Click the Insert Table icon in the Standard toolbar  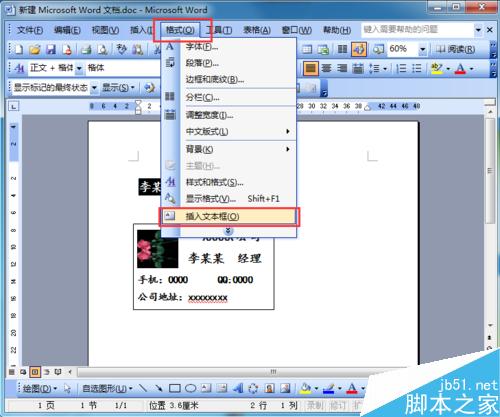click(x=307, y=49)
